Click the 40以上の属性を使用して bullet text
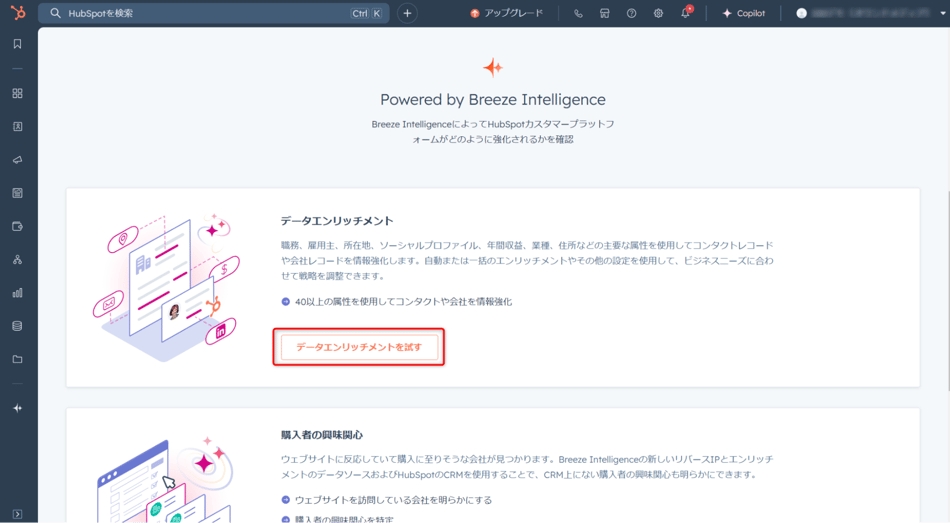 [403, 302]
